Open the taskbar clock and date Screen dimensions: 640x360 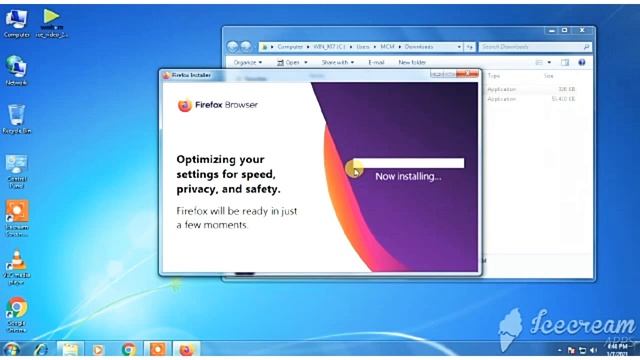pyautogui.click(x=617, y=350)
